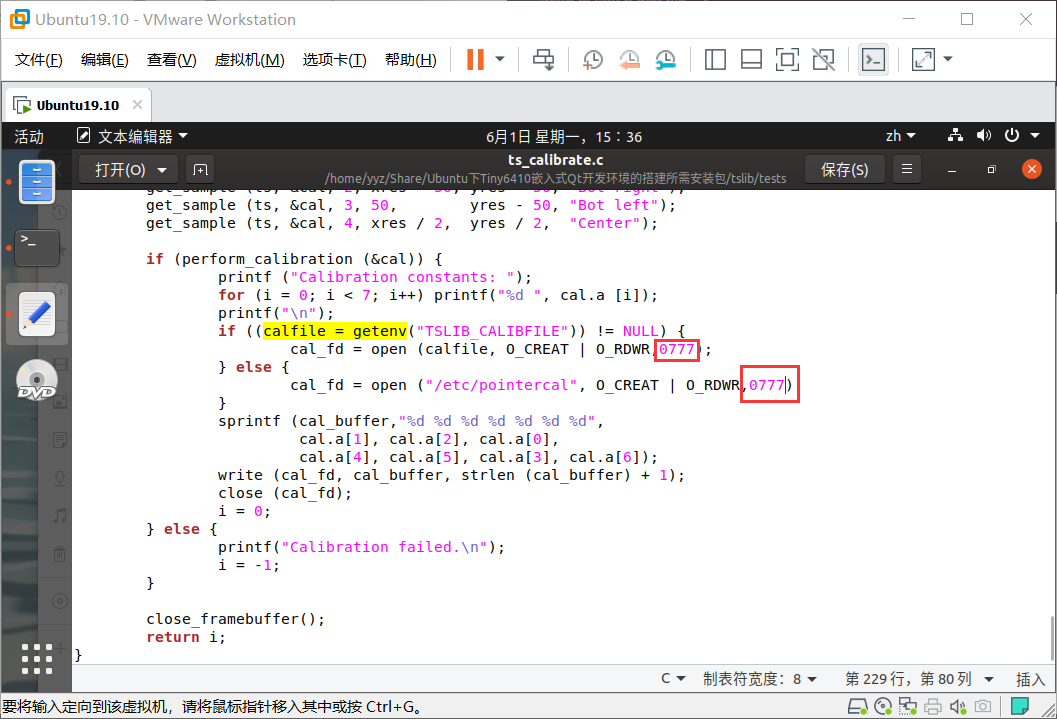This screenshot has width=1057, height=719.
Task: Toggle the thumbnail bar view
Action: (x=751, y=60)
